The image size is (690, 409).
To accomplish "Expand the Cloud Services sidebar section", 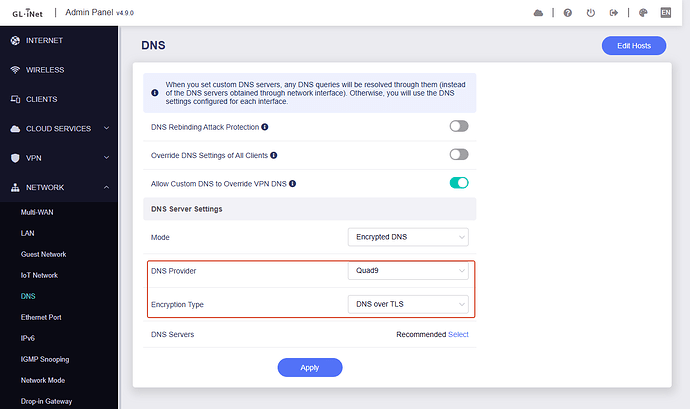I will pos(60,129).
